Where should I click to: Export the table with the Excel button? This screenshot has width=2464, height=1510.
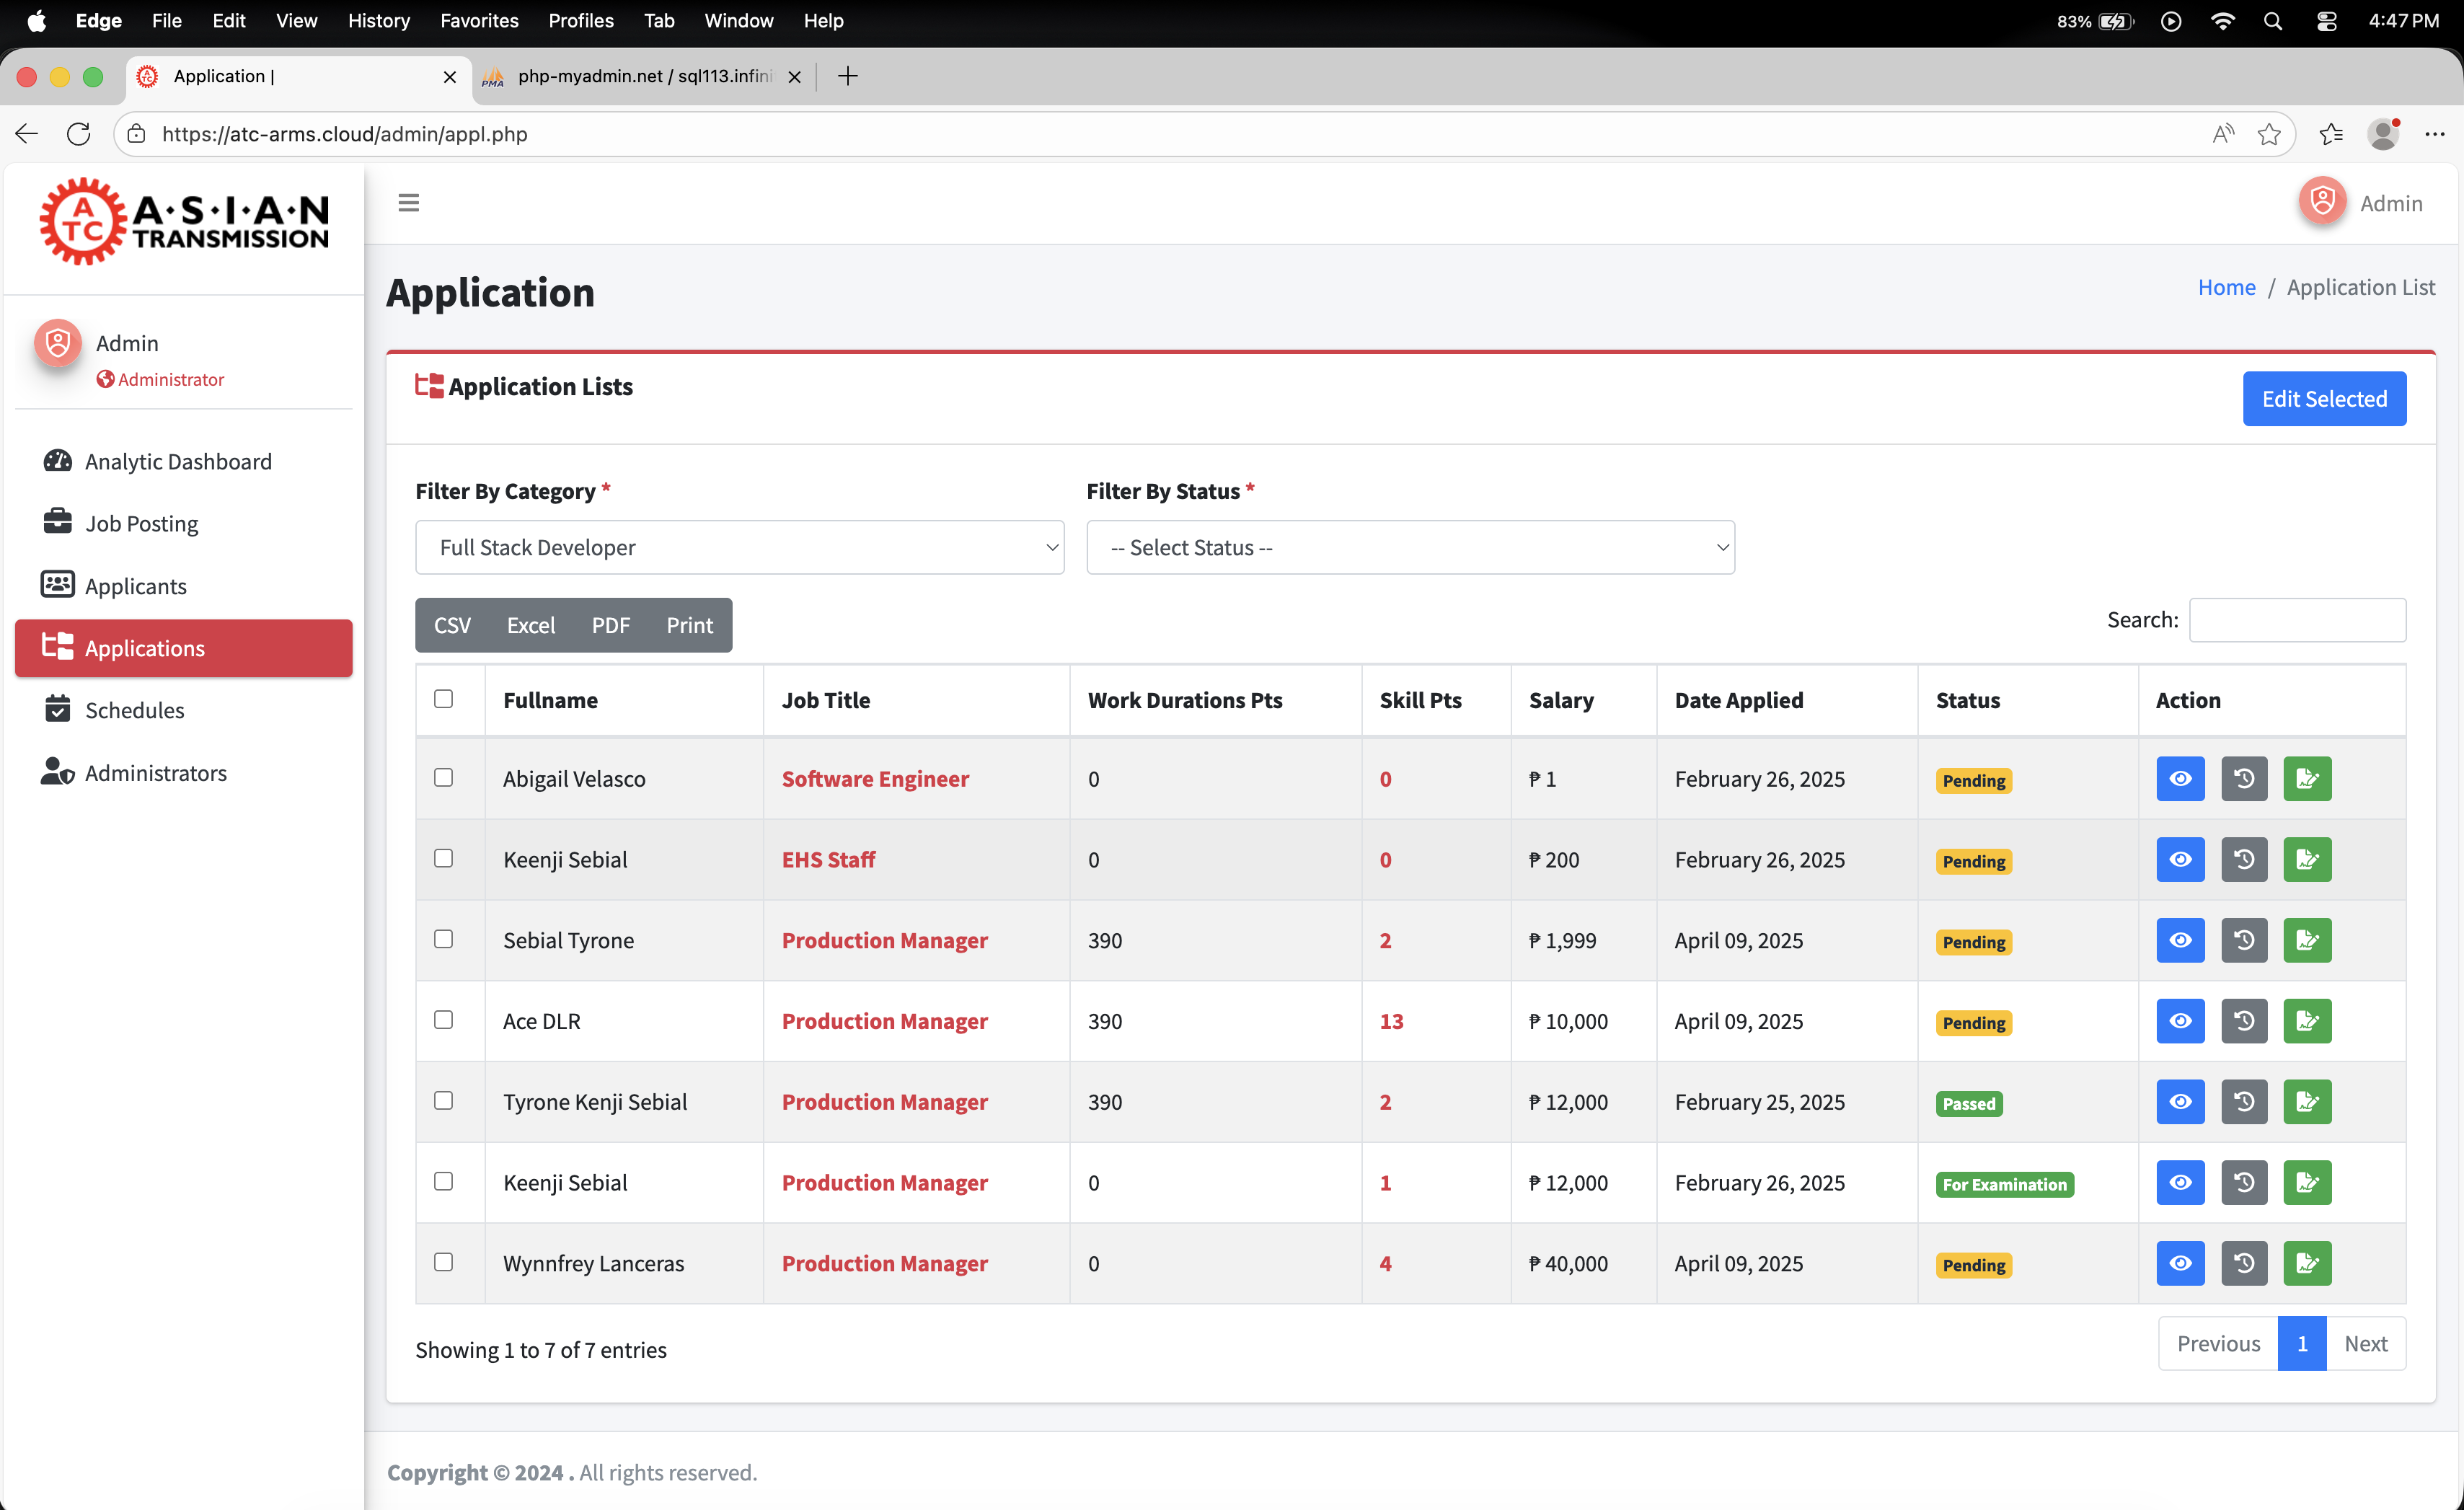530,625
